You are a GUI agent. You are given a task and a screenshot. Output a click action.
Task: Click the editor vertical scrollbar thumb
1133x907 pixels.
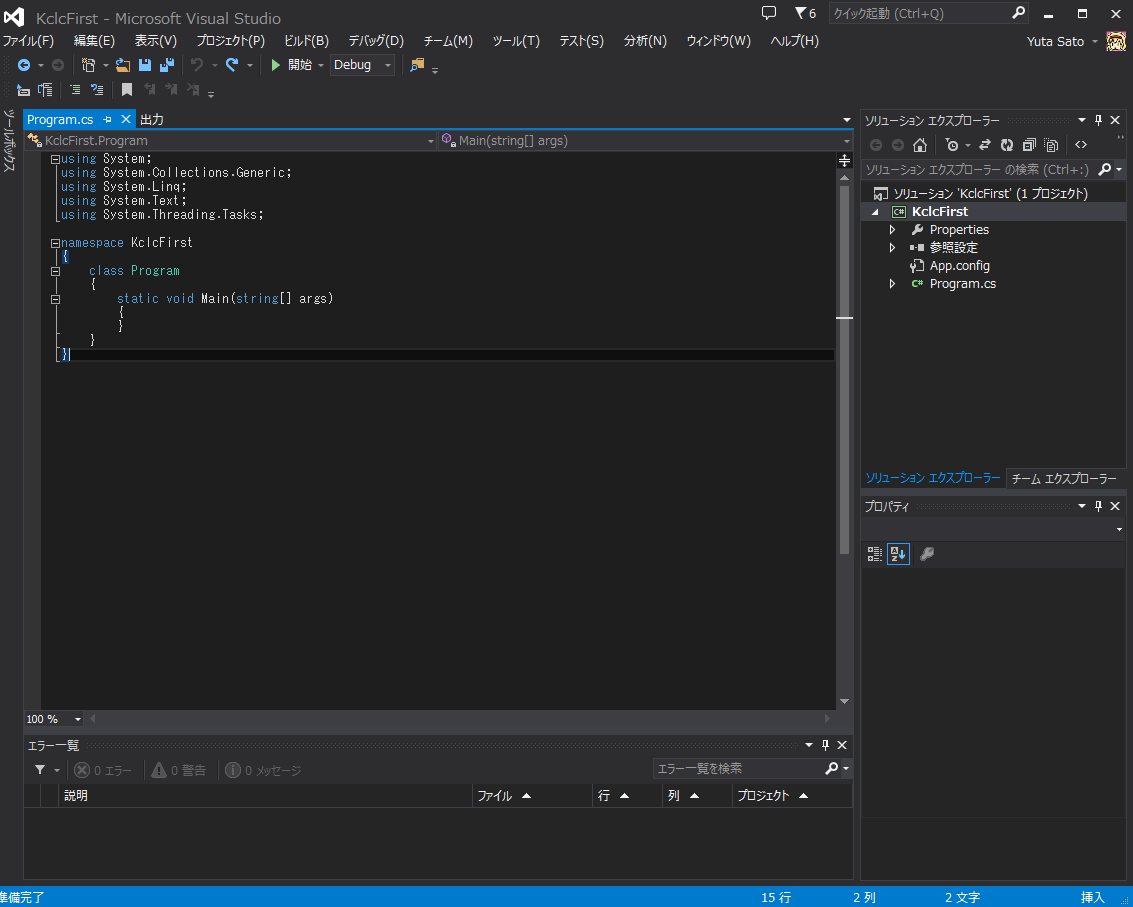(844, 370)
